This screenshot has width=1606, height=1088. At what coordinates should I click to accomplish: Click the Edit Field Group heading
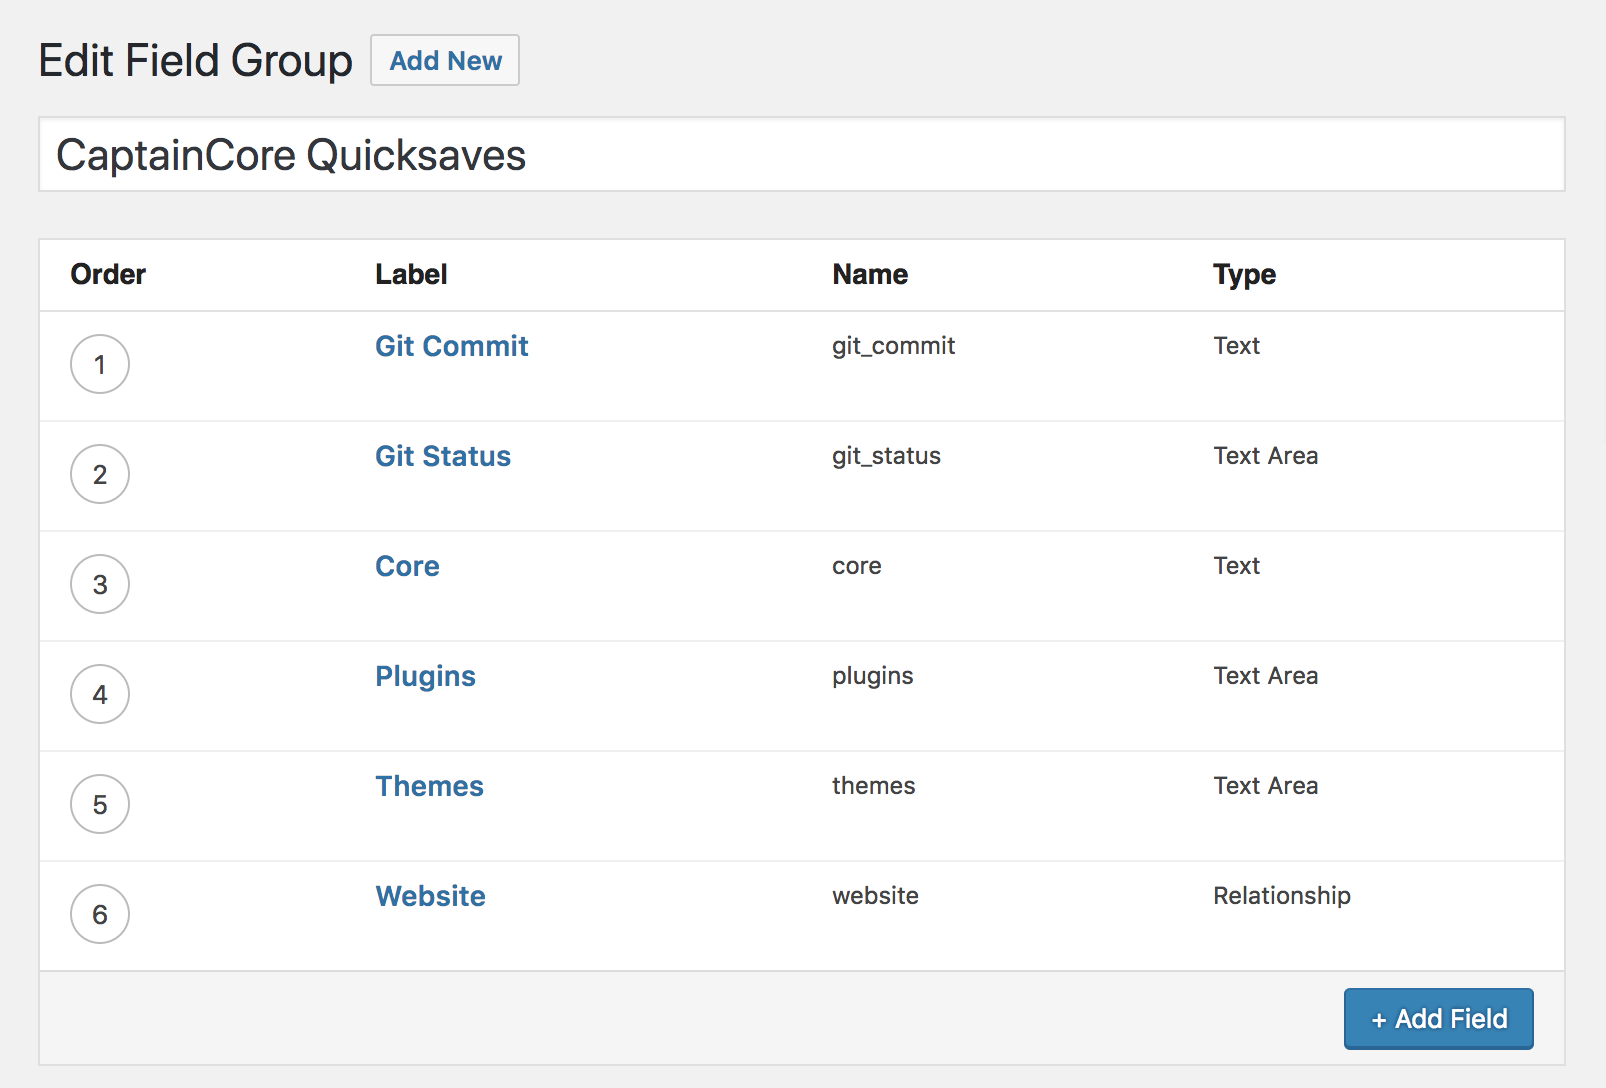coord(196,61)
